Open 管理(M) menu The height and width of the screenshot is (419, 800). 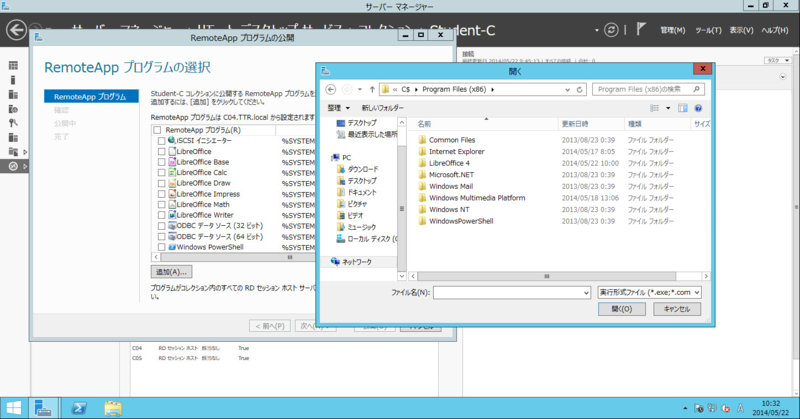672,31
